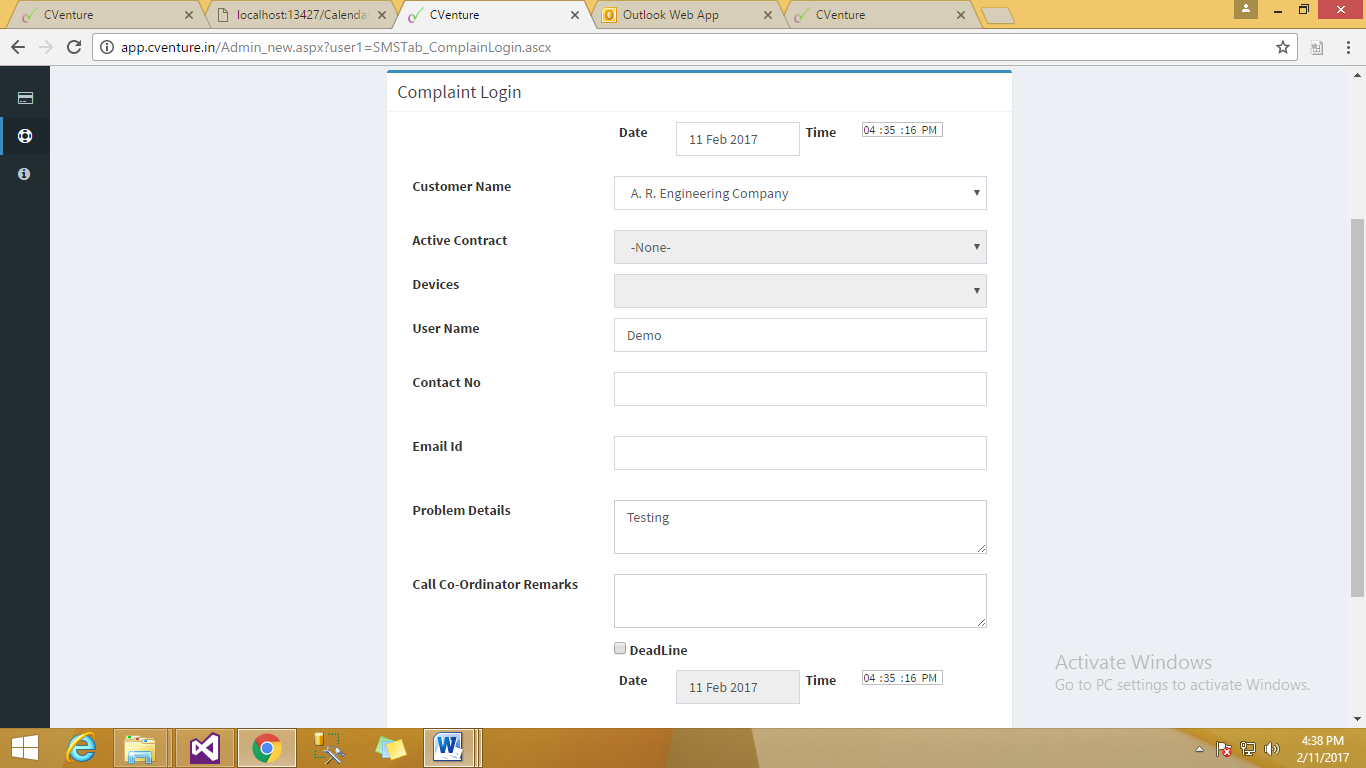Close the localhost:13427 tab
The height and width of the screenshot is (768, 1366).
pyautogui.click(x=382, y=15)
